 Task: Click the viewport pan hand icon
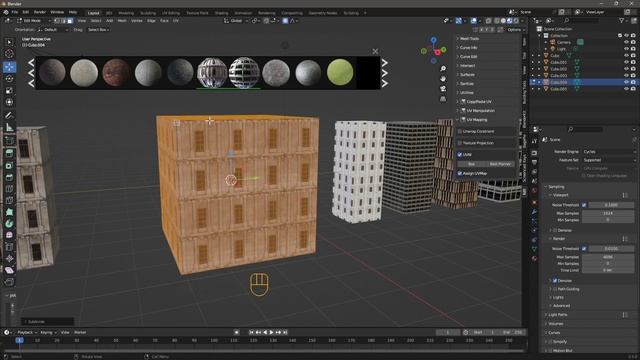click(x=443, y=78)
